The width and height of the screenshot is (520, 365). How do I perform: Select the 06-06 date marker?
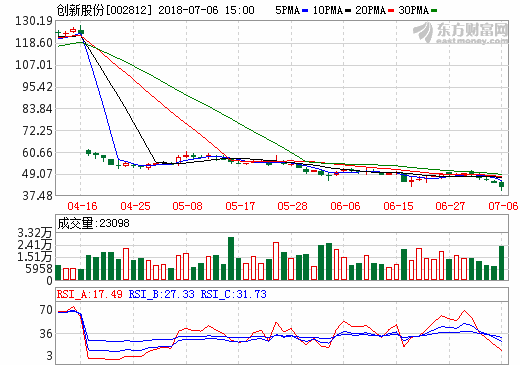tap(345, 206)
